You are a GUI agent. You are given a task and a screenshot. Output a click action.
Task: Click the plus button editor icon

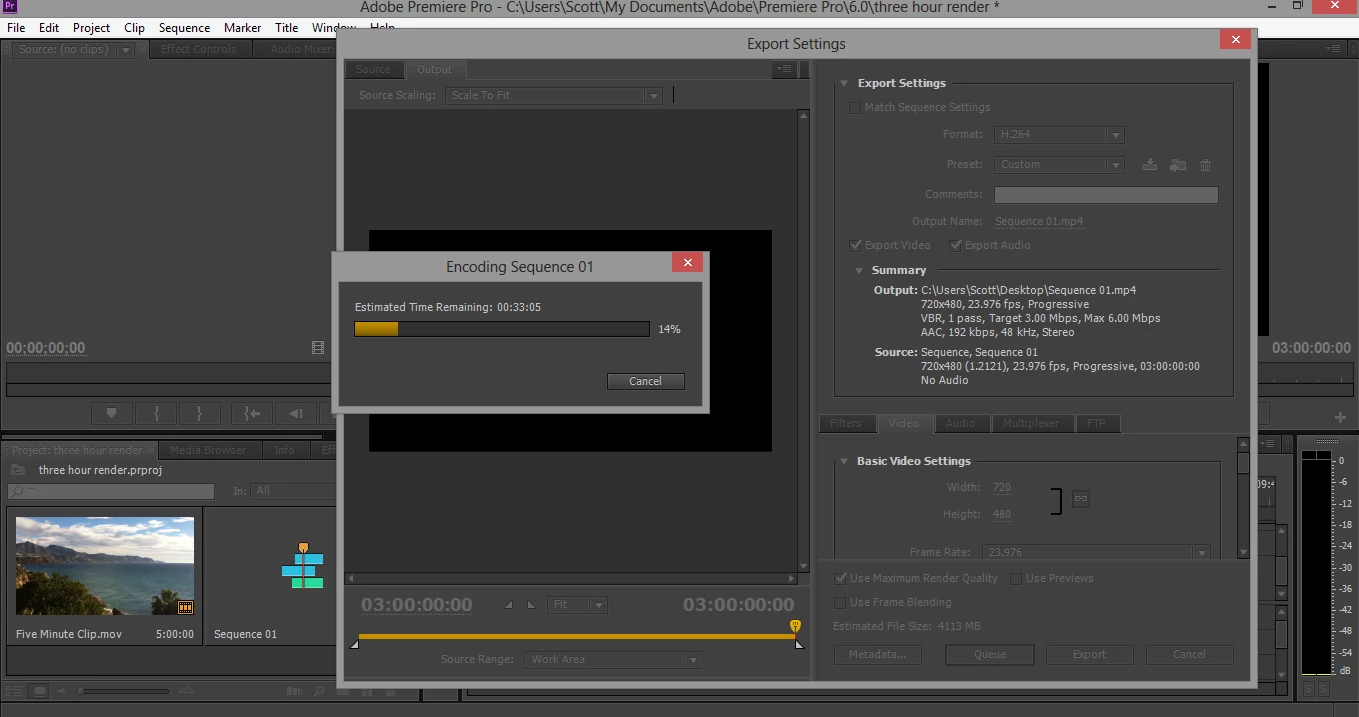(1340, 417)
